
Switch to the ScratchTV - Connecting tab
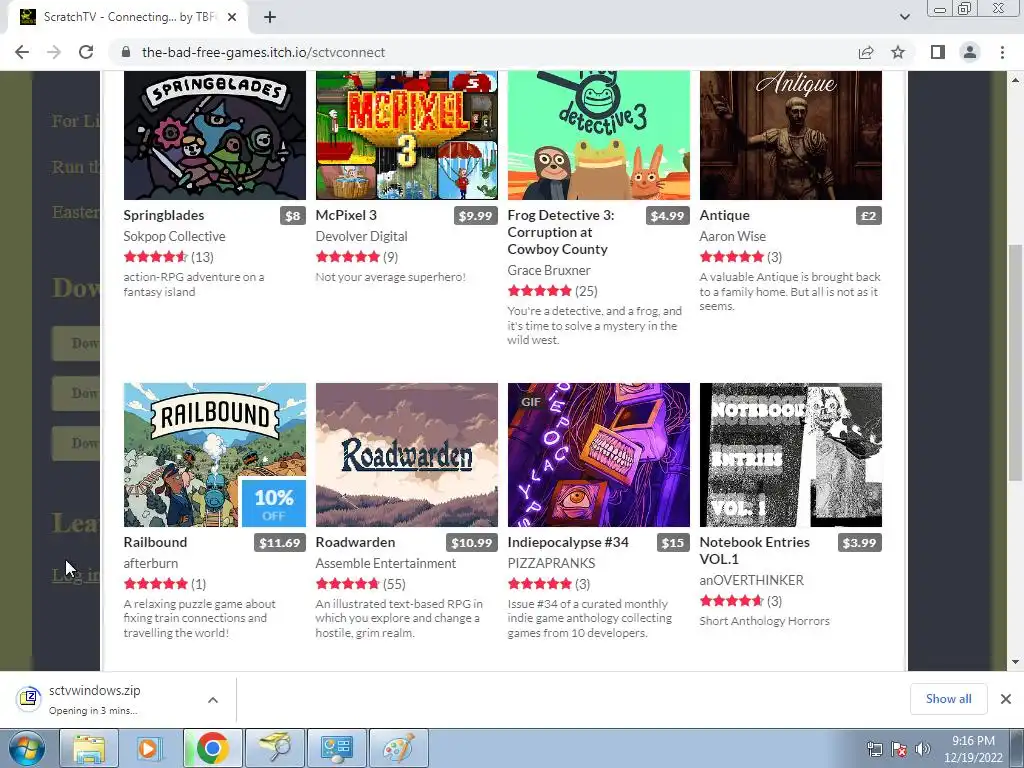click(x=127, y=17)
